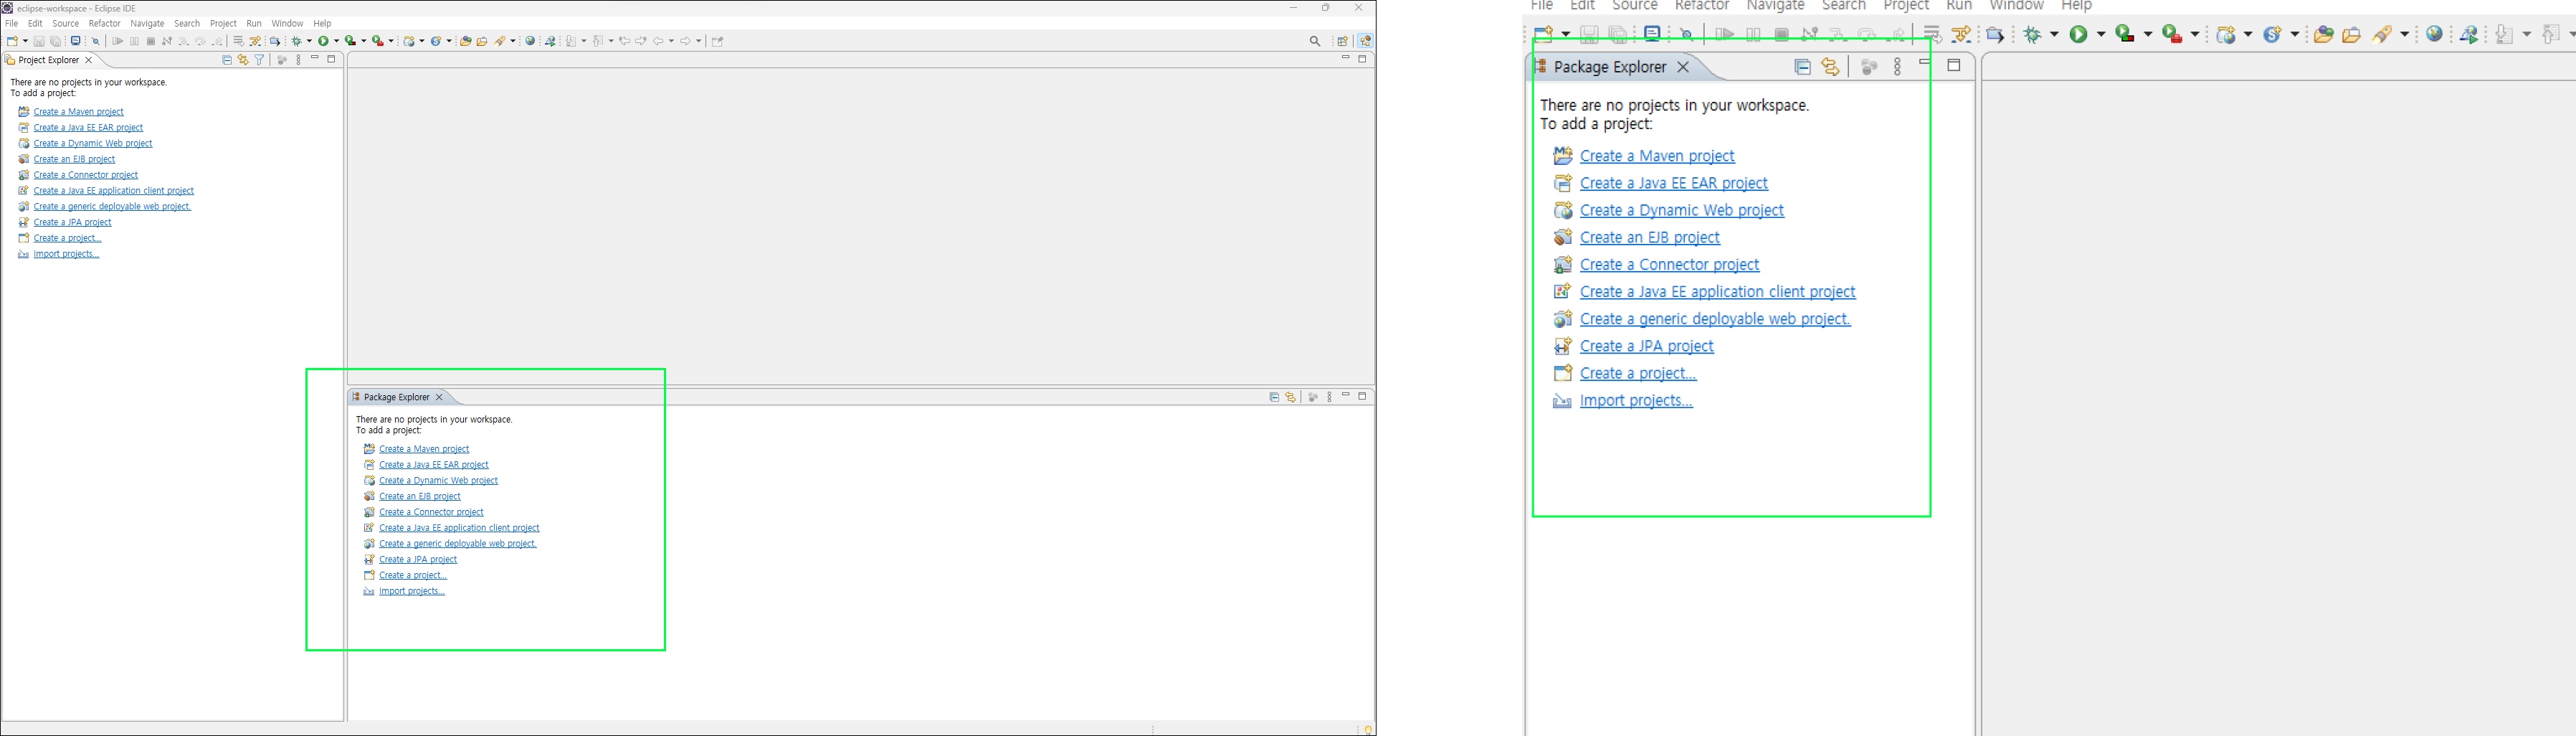Image resolution: width=2576 pixels, height=736 pixels.
Task: Click Create a JPA project in the full-window Package Explorer
Action: pyautogui.click(x=418, y=560)
